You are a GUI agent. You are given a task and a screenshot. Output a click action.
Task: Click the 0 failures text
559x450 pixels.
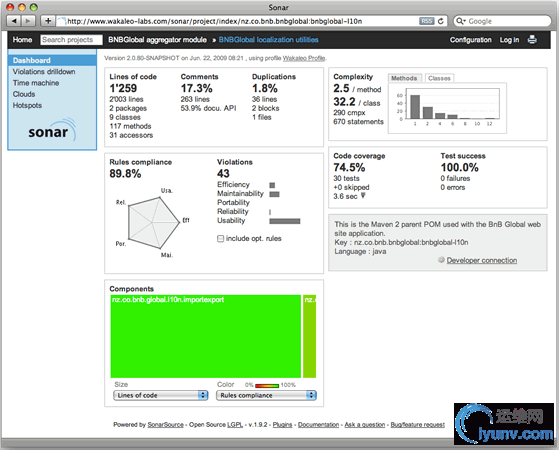coord(455,178)
